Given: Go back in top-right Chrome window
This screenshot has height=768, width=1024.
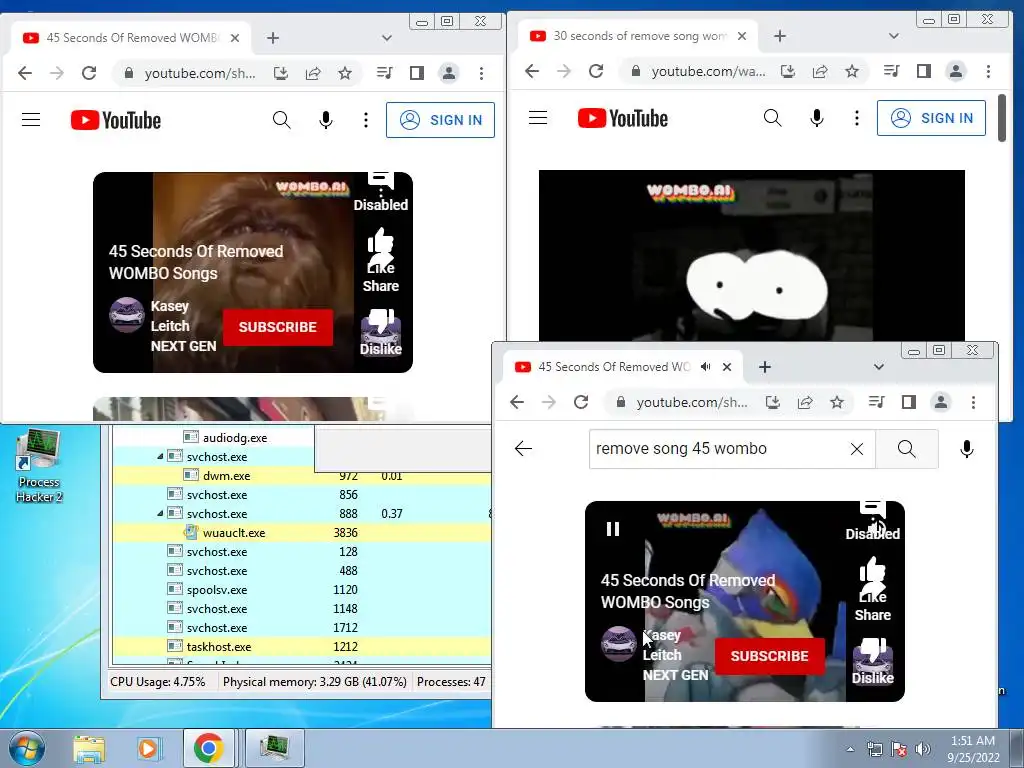Looking at the screenshot, I should coord(532,71).
